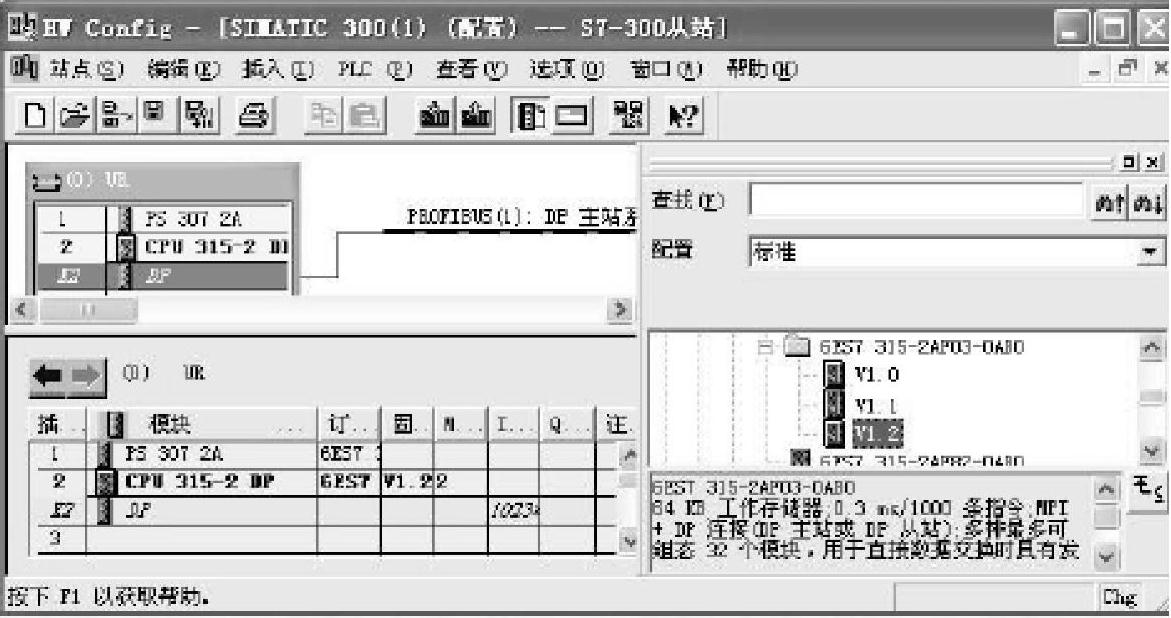This screenshot has height=618, width=1171.
Task: Click the 查找 search input field
Action: pyautogui.click(x=917, y=200)
